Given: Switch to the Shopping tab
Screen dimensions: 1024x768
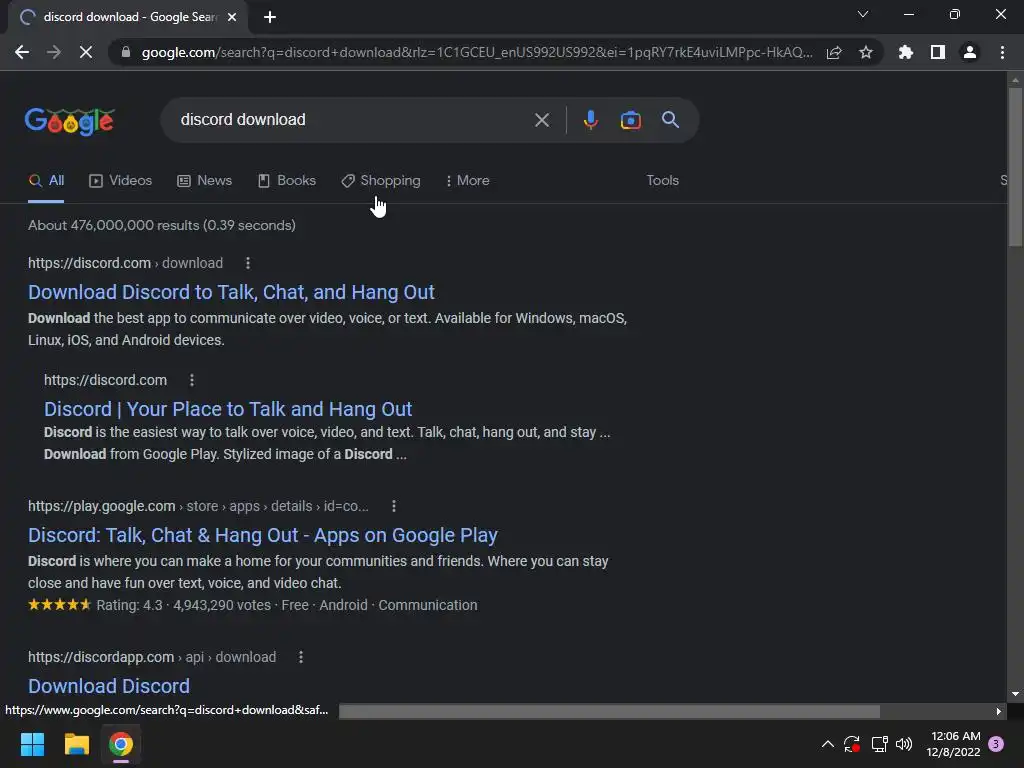Looking at the screenshot, I should tap(381, 181).
